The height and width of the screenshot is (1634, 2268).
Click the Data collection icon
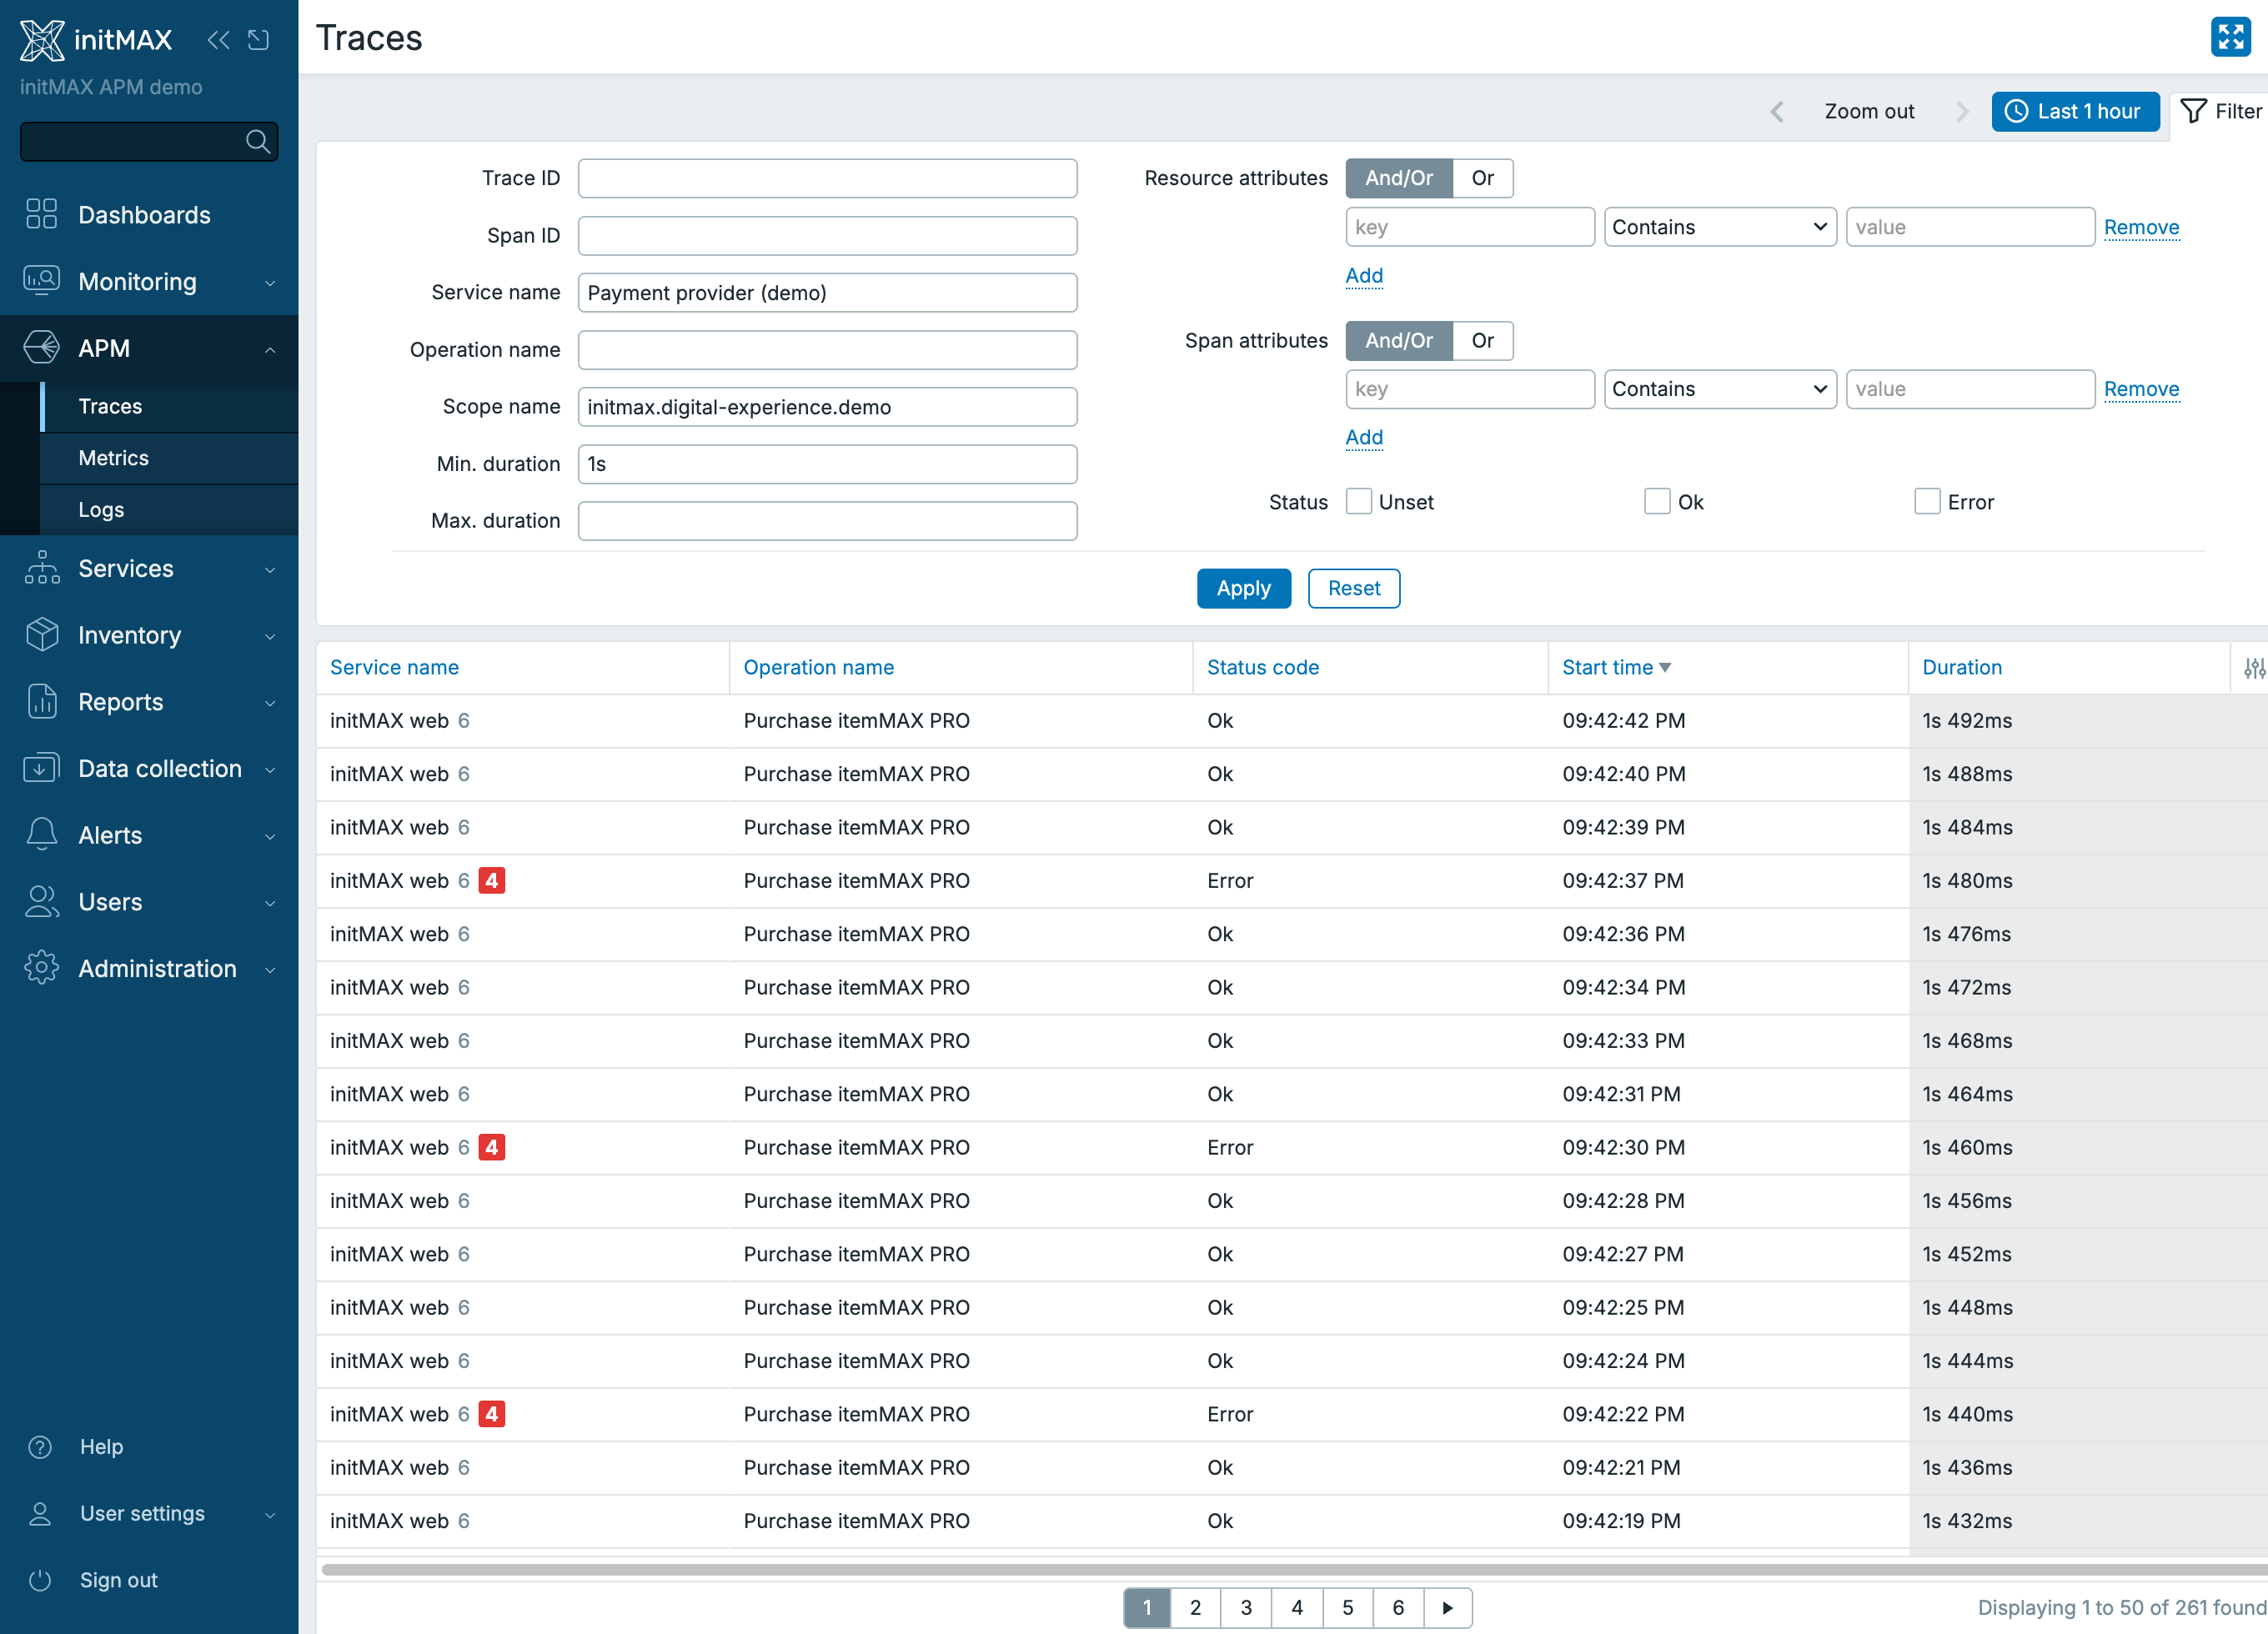(41, 768)
